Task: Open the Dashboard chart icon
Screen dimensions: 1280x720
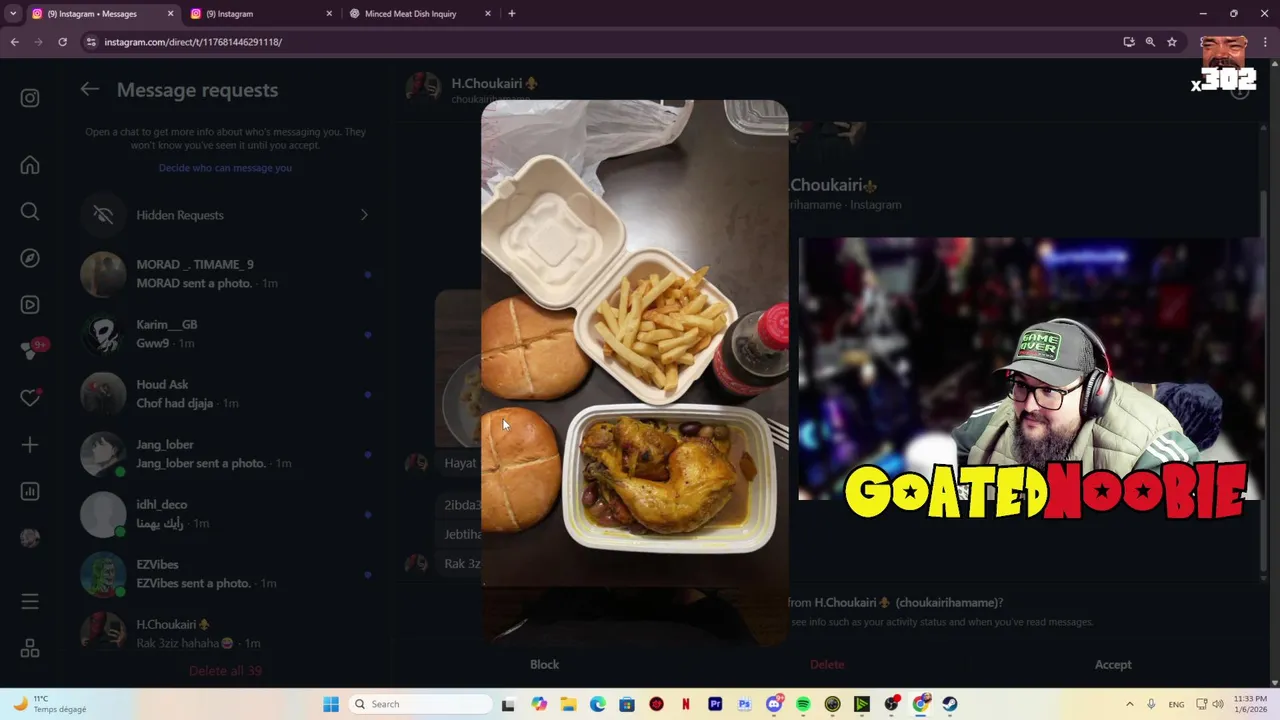Action: 30,491
